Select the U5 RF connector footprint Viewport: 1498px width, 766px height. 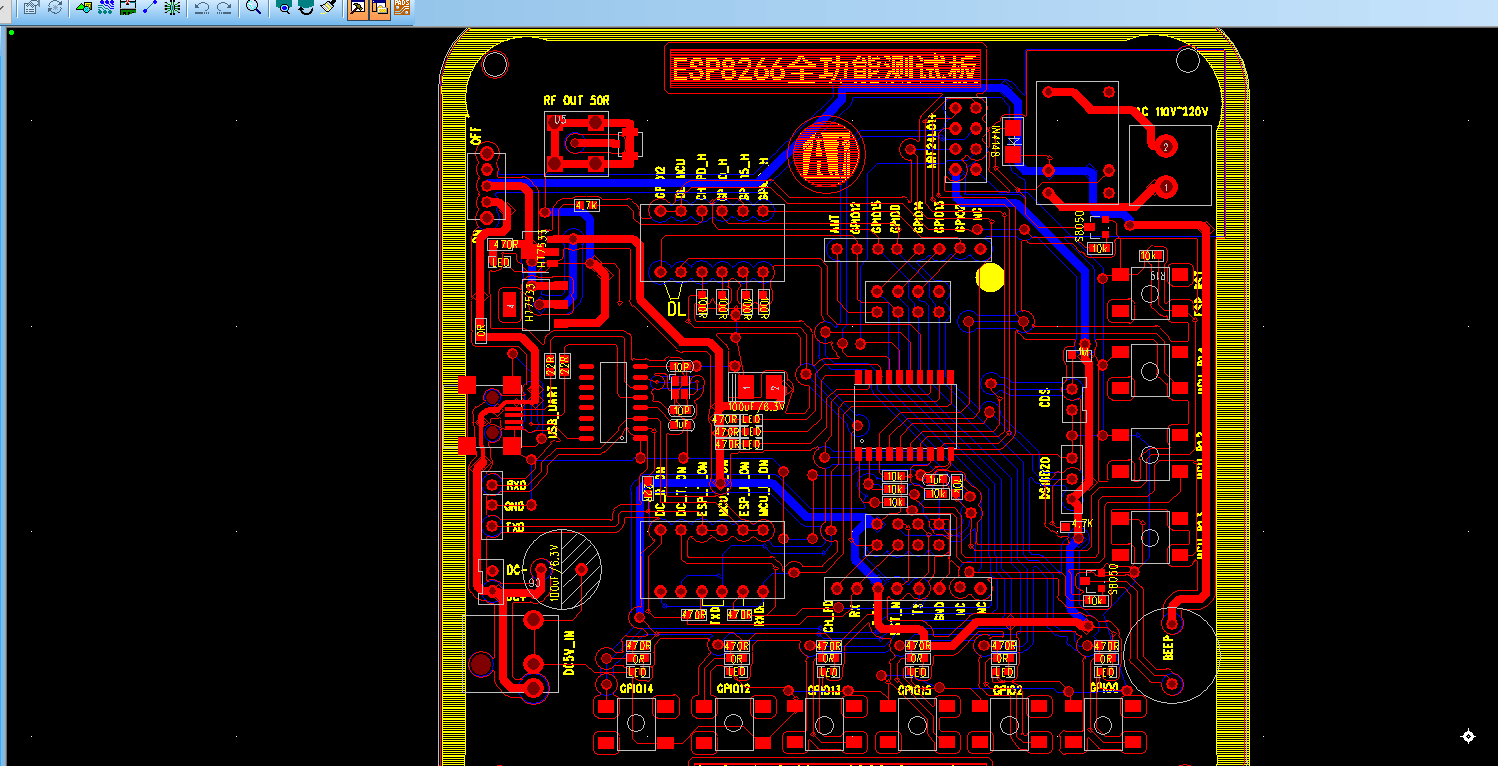(x=577, y=145)
